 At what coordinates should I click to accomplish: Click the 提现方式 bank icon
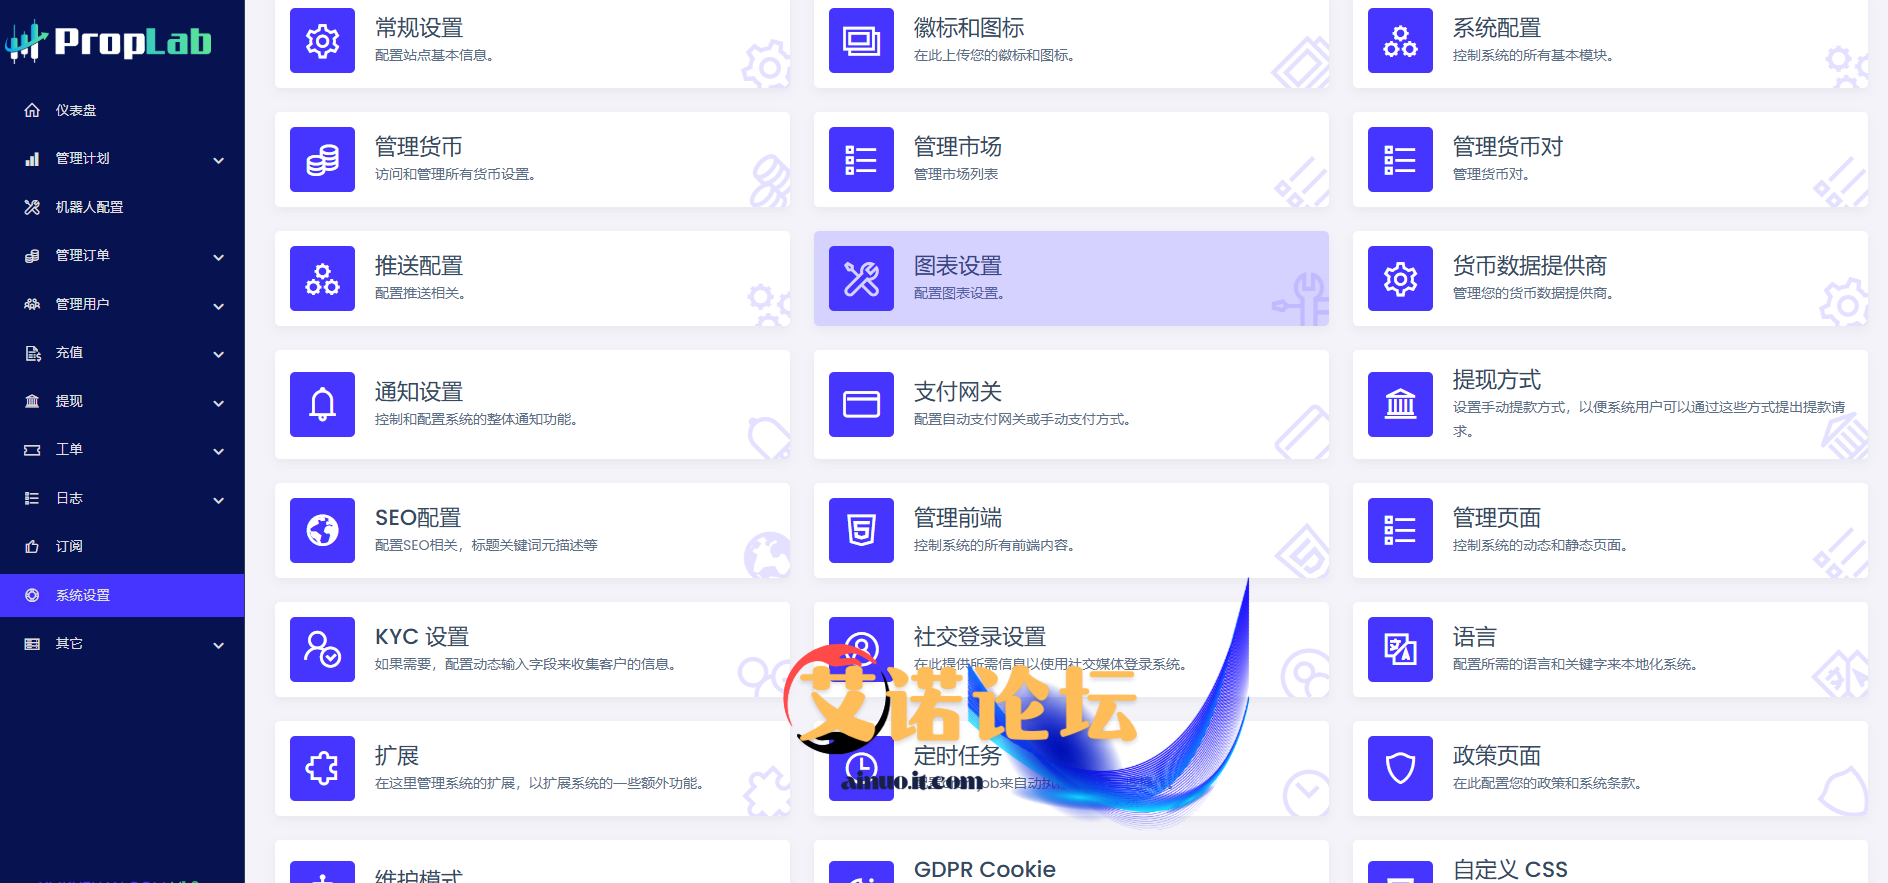pos(1400,405)
